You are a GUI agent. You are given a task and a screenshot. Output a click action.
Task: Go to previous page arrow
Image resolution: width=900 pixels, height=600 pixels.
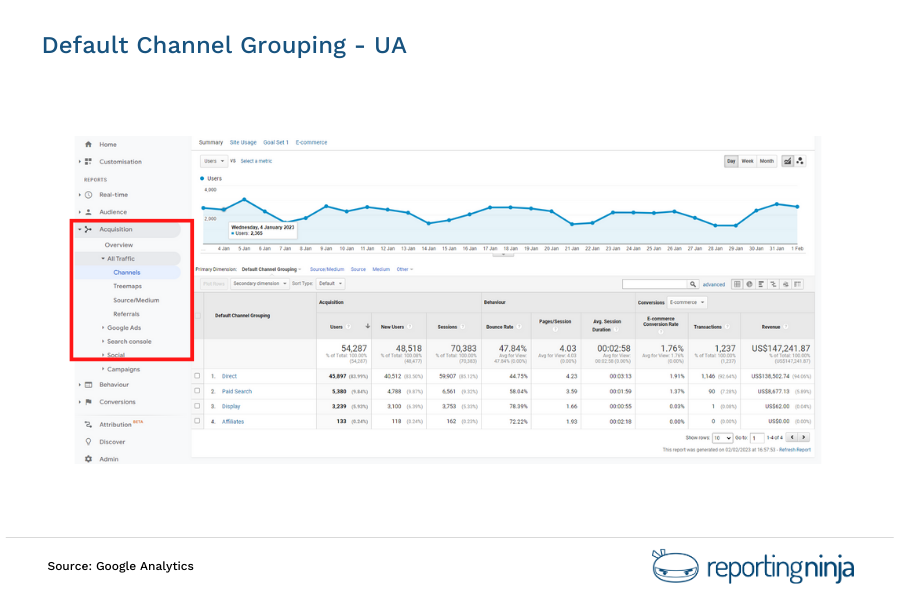point(792,438)
